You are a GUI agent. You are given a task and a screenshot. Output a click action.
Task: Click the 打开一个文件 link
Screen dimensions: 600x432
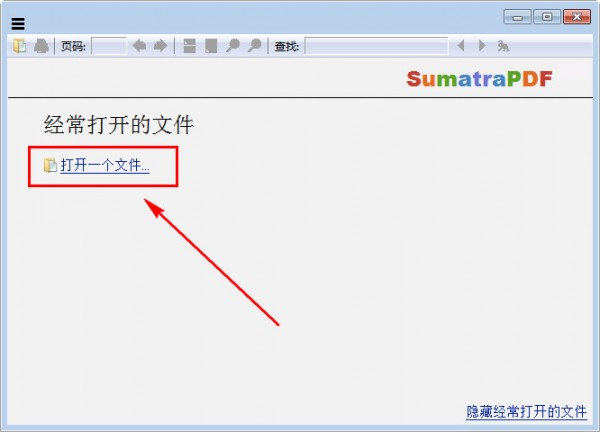coord(105,165)
